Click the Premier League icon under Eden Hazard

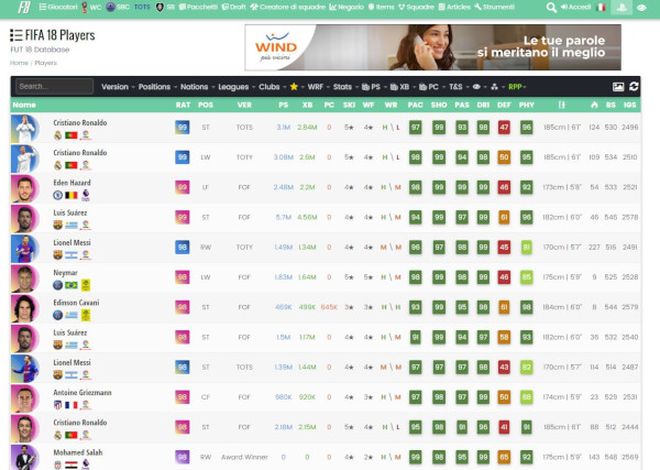point(85,195)
